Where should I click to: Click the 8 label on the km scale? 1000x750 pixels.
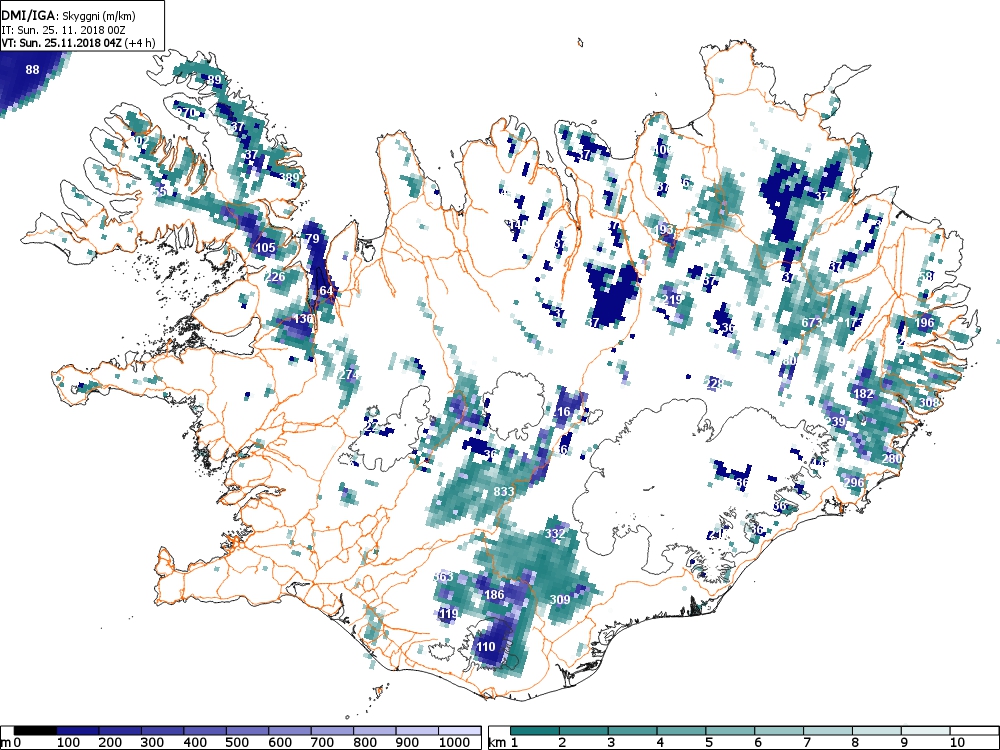[x=855, y=742]
